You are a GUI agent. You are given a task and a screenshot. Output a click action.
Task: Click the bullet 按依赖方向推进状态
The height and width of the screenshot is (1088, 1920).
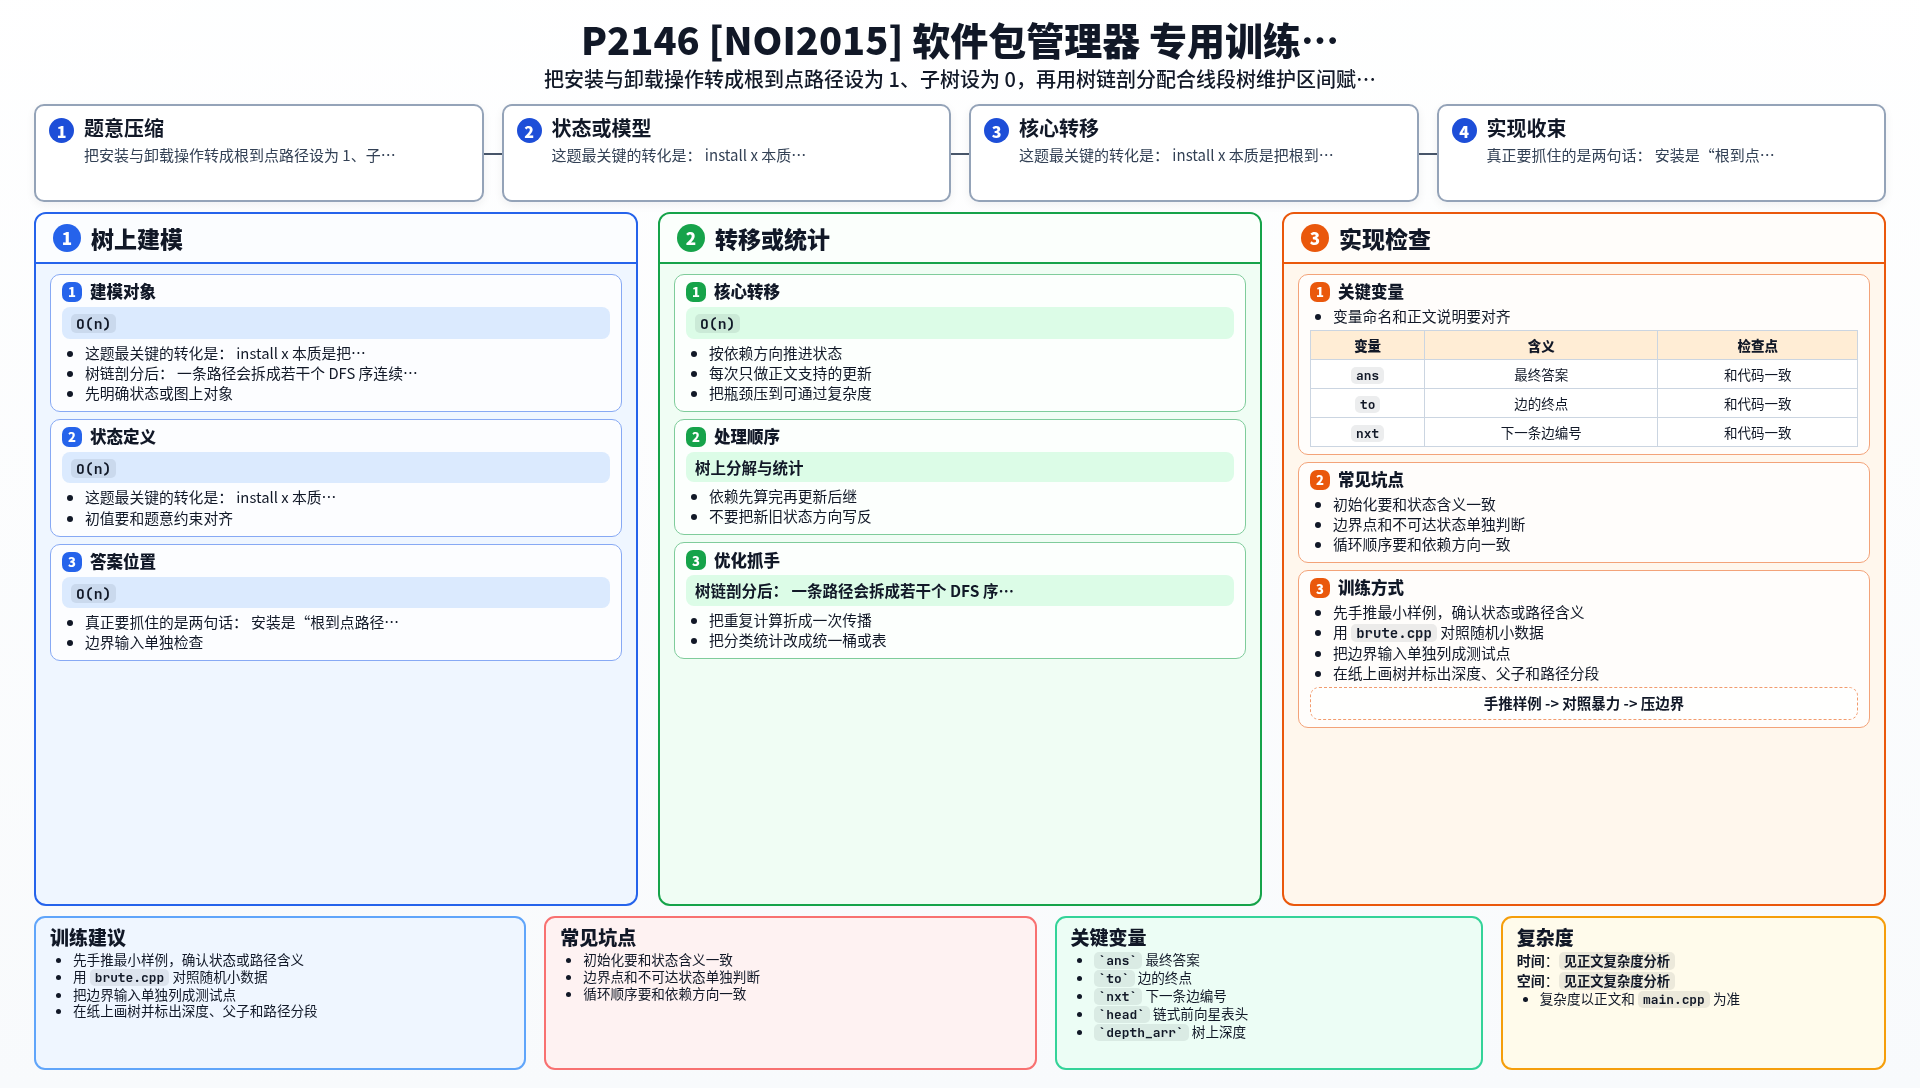(775, 354)
